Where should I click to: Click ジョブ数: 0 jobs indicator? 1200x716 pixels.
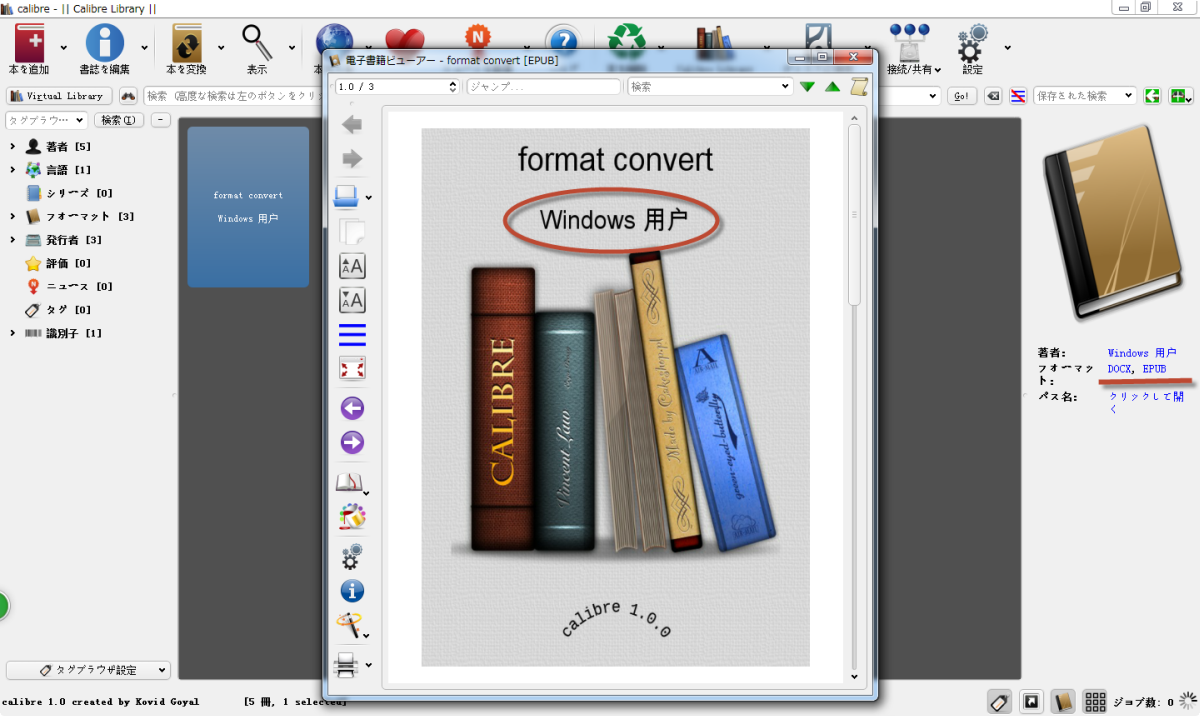tap(1143, 702)
